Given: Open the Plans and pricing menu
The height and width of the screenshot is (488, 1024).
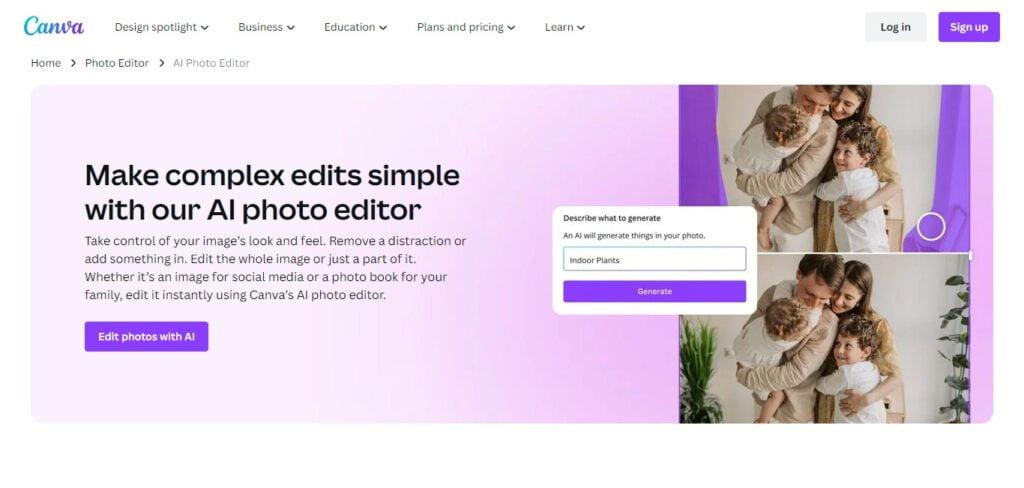Looking at the screenshot, I should pos(466,27).
